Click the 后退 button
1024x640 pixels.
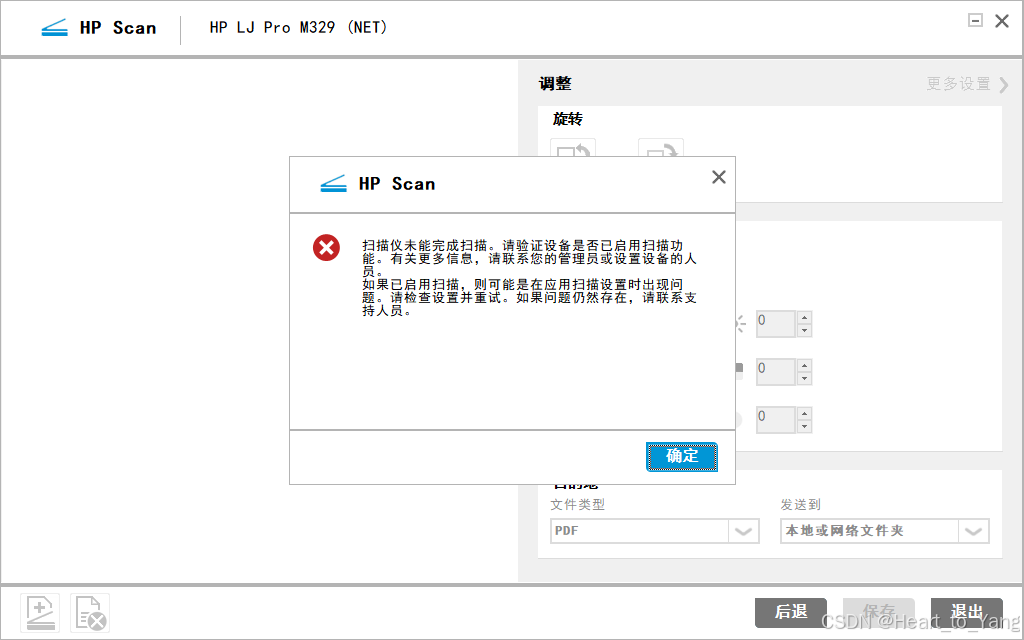pyautogui.click(x=791, y=612)
